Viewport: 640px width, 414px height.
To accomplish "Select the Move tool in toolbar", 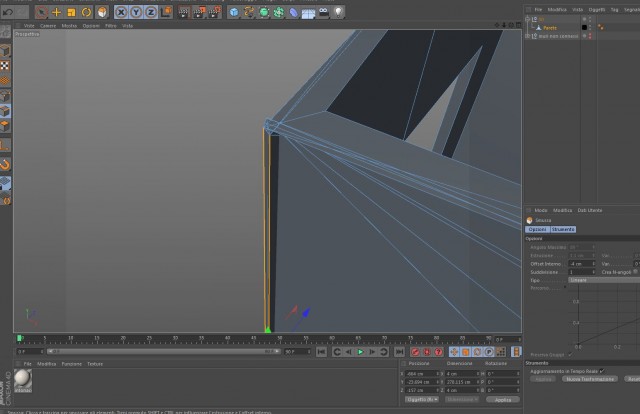I will click(56, 13).
